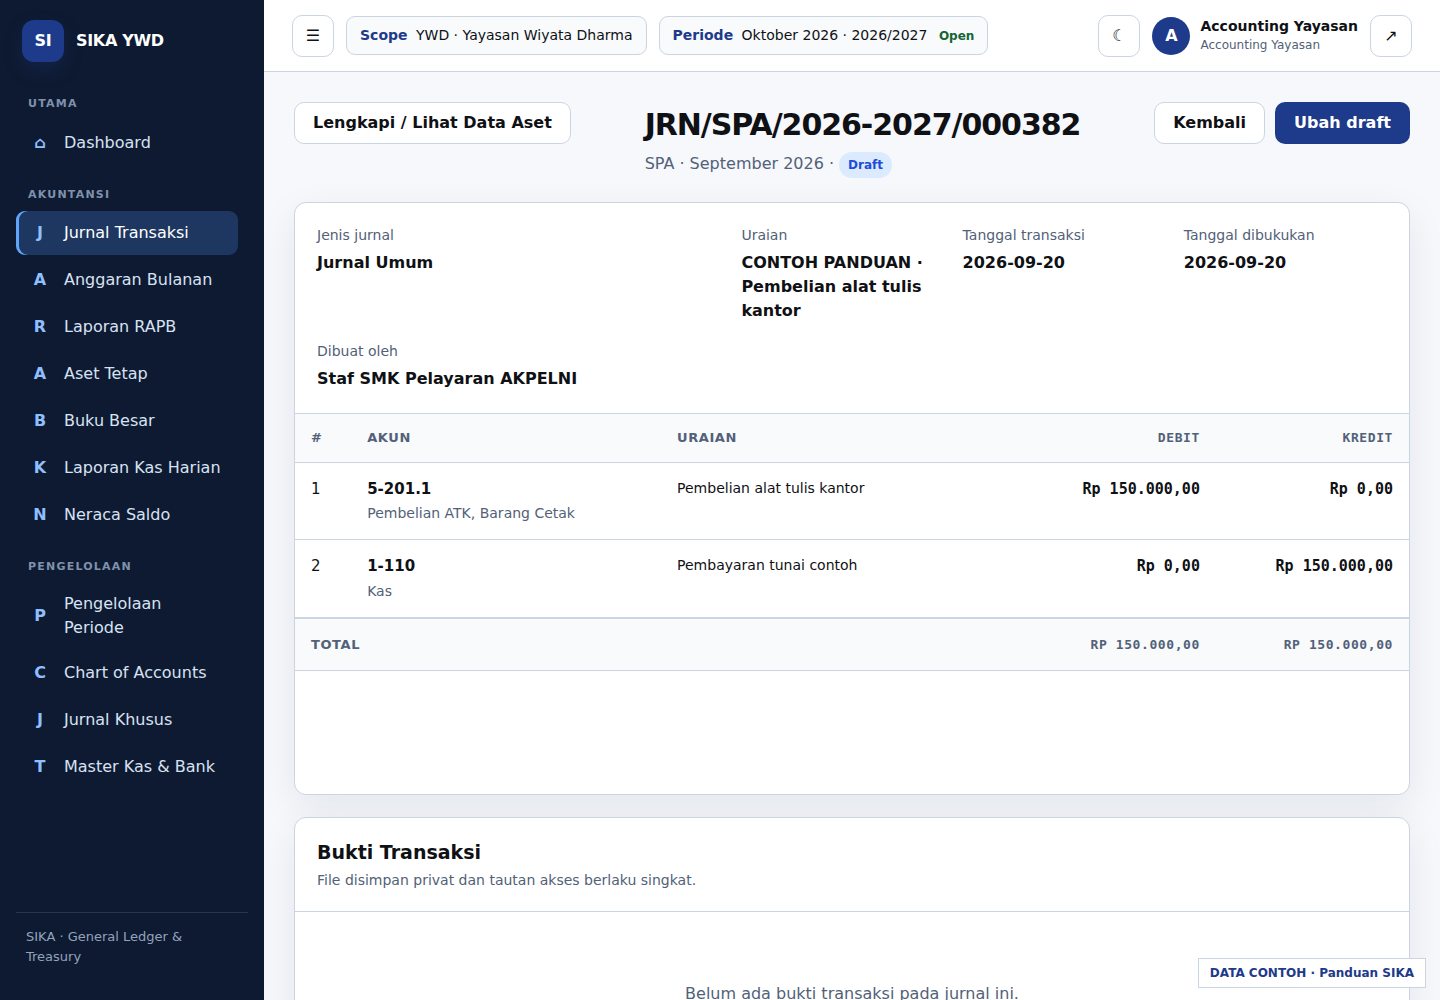Click 'Pembelian ATK, Barang Cetak' account name
Viewport: 1440px width, 1000px height.
(x=471, y=514)
